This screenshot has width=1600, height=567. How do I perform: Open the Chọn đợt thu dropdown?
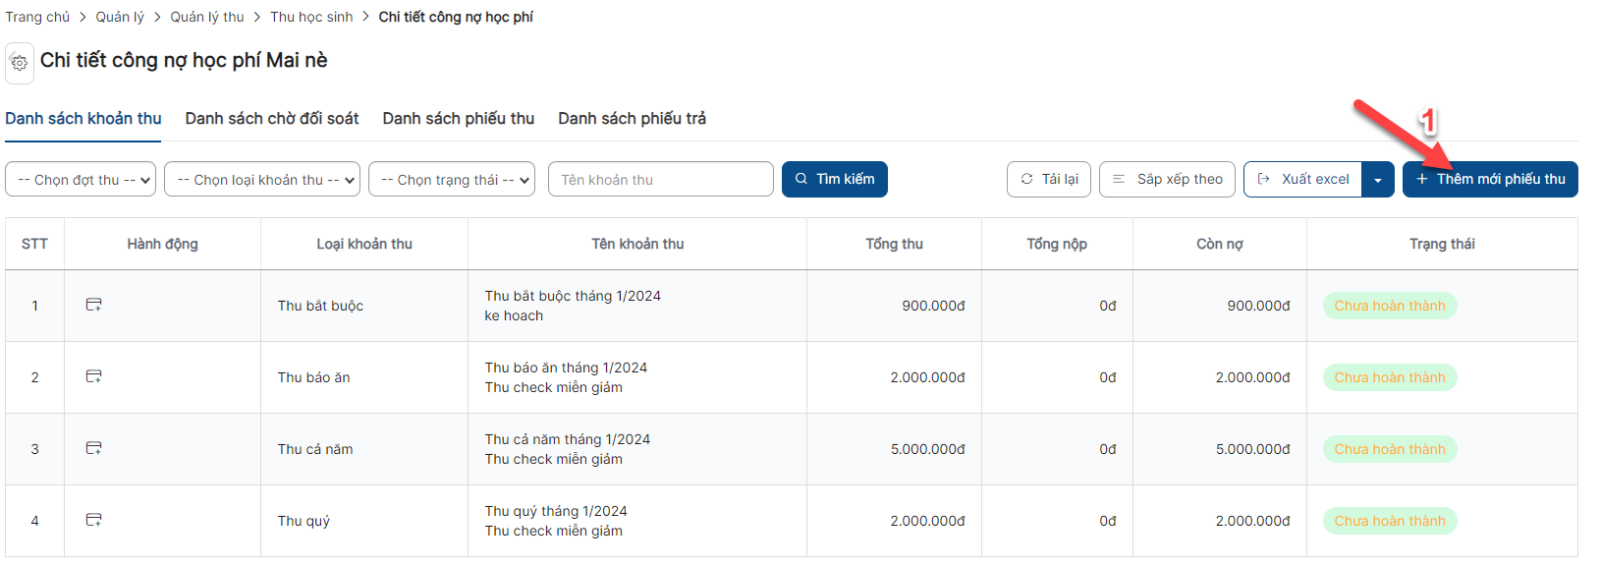point(81,180)
